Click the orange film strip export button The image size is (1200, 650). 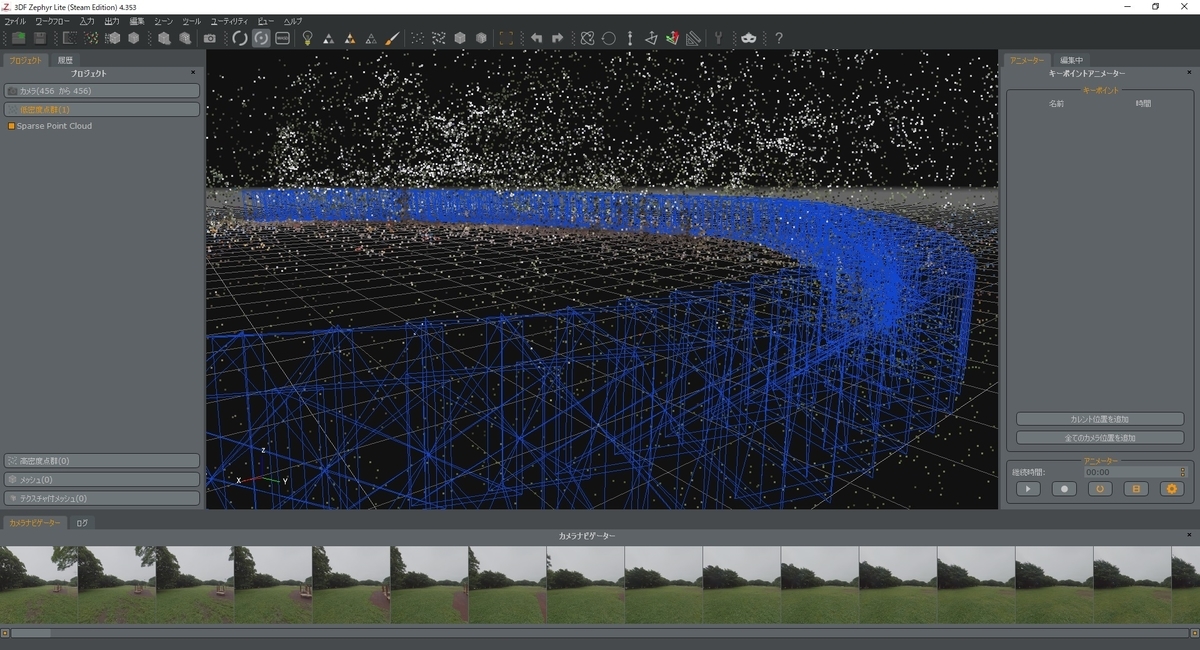(x=1135, y=489)
